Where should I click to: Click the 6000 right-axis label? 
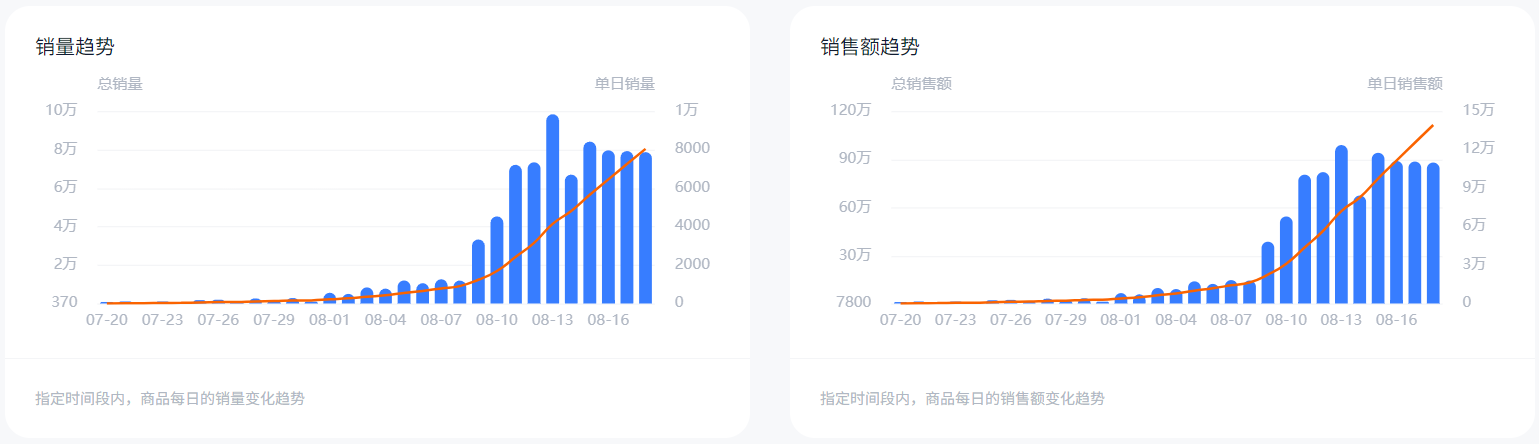click(x=691, y=187)
